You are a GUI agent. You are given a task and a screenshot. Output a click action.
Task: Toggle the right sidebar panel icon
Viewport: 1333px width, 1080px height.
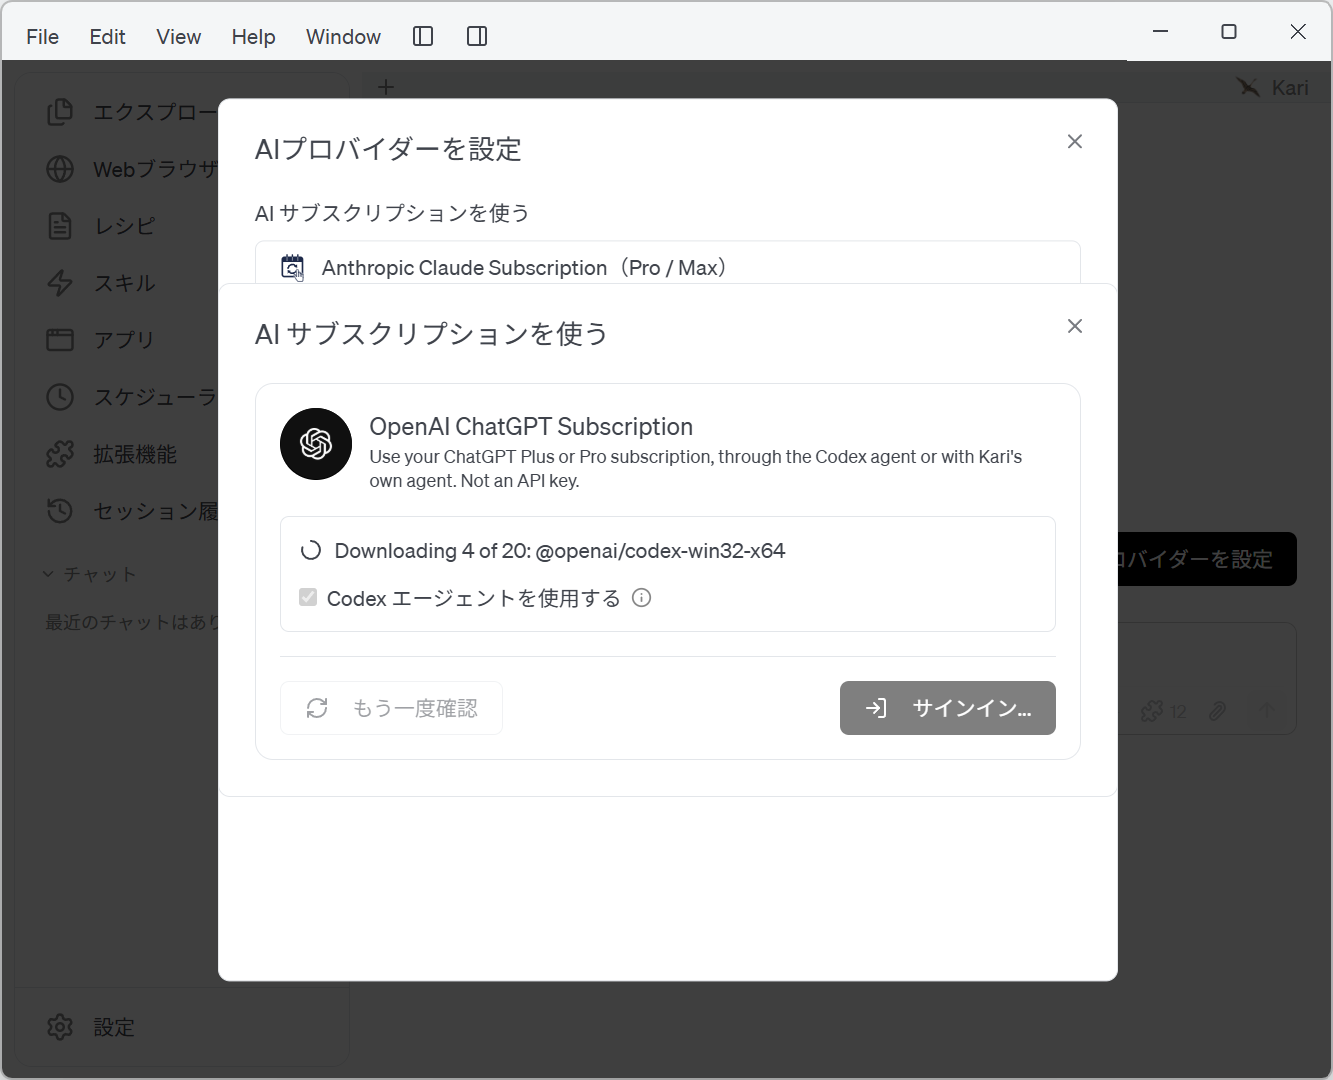click(477, 37)
